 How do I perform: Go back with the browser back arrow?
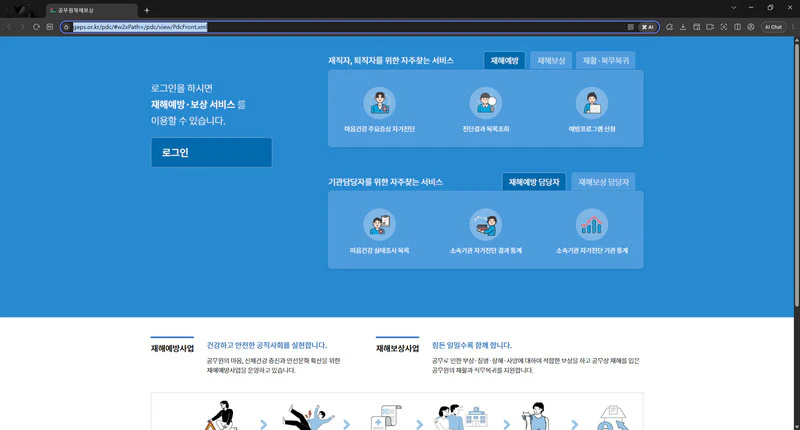coord(9,27)
